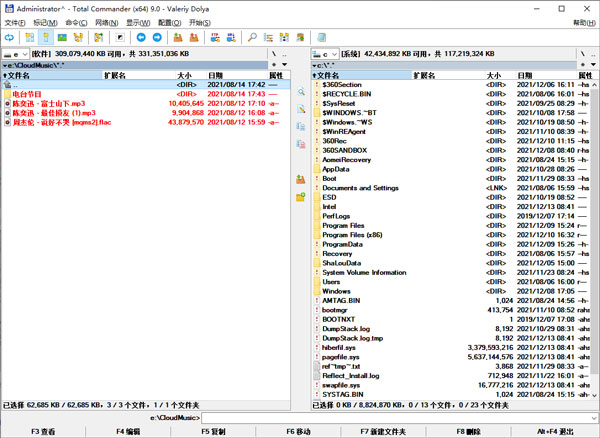The width and height of the screenshot is (600, 438).
Task: Toggle the highlighted full details view icon
Action: (x=46, y=37)
